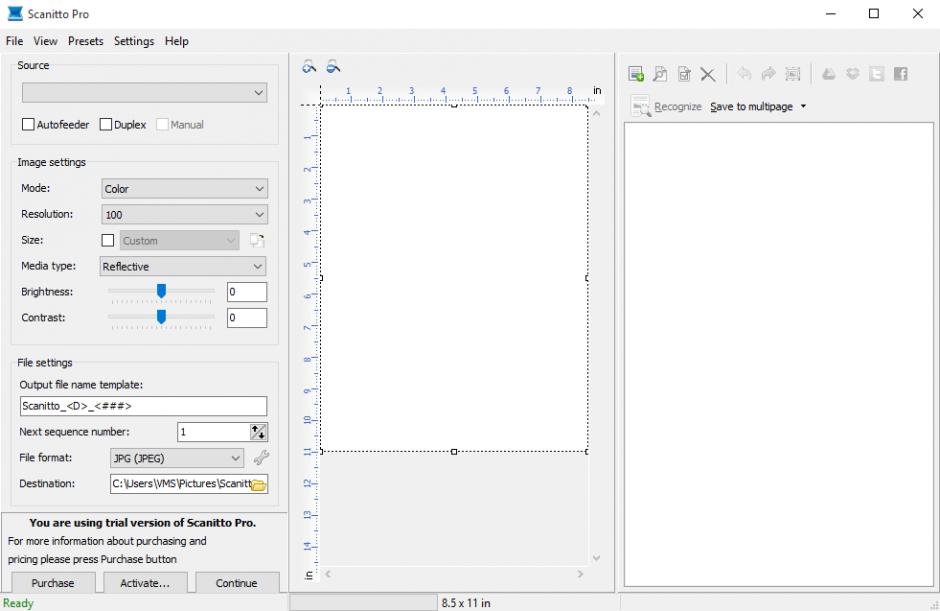
Task: Click the page magnifier view icon
Action: (x=660, y=74)
